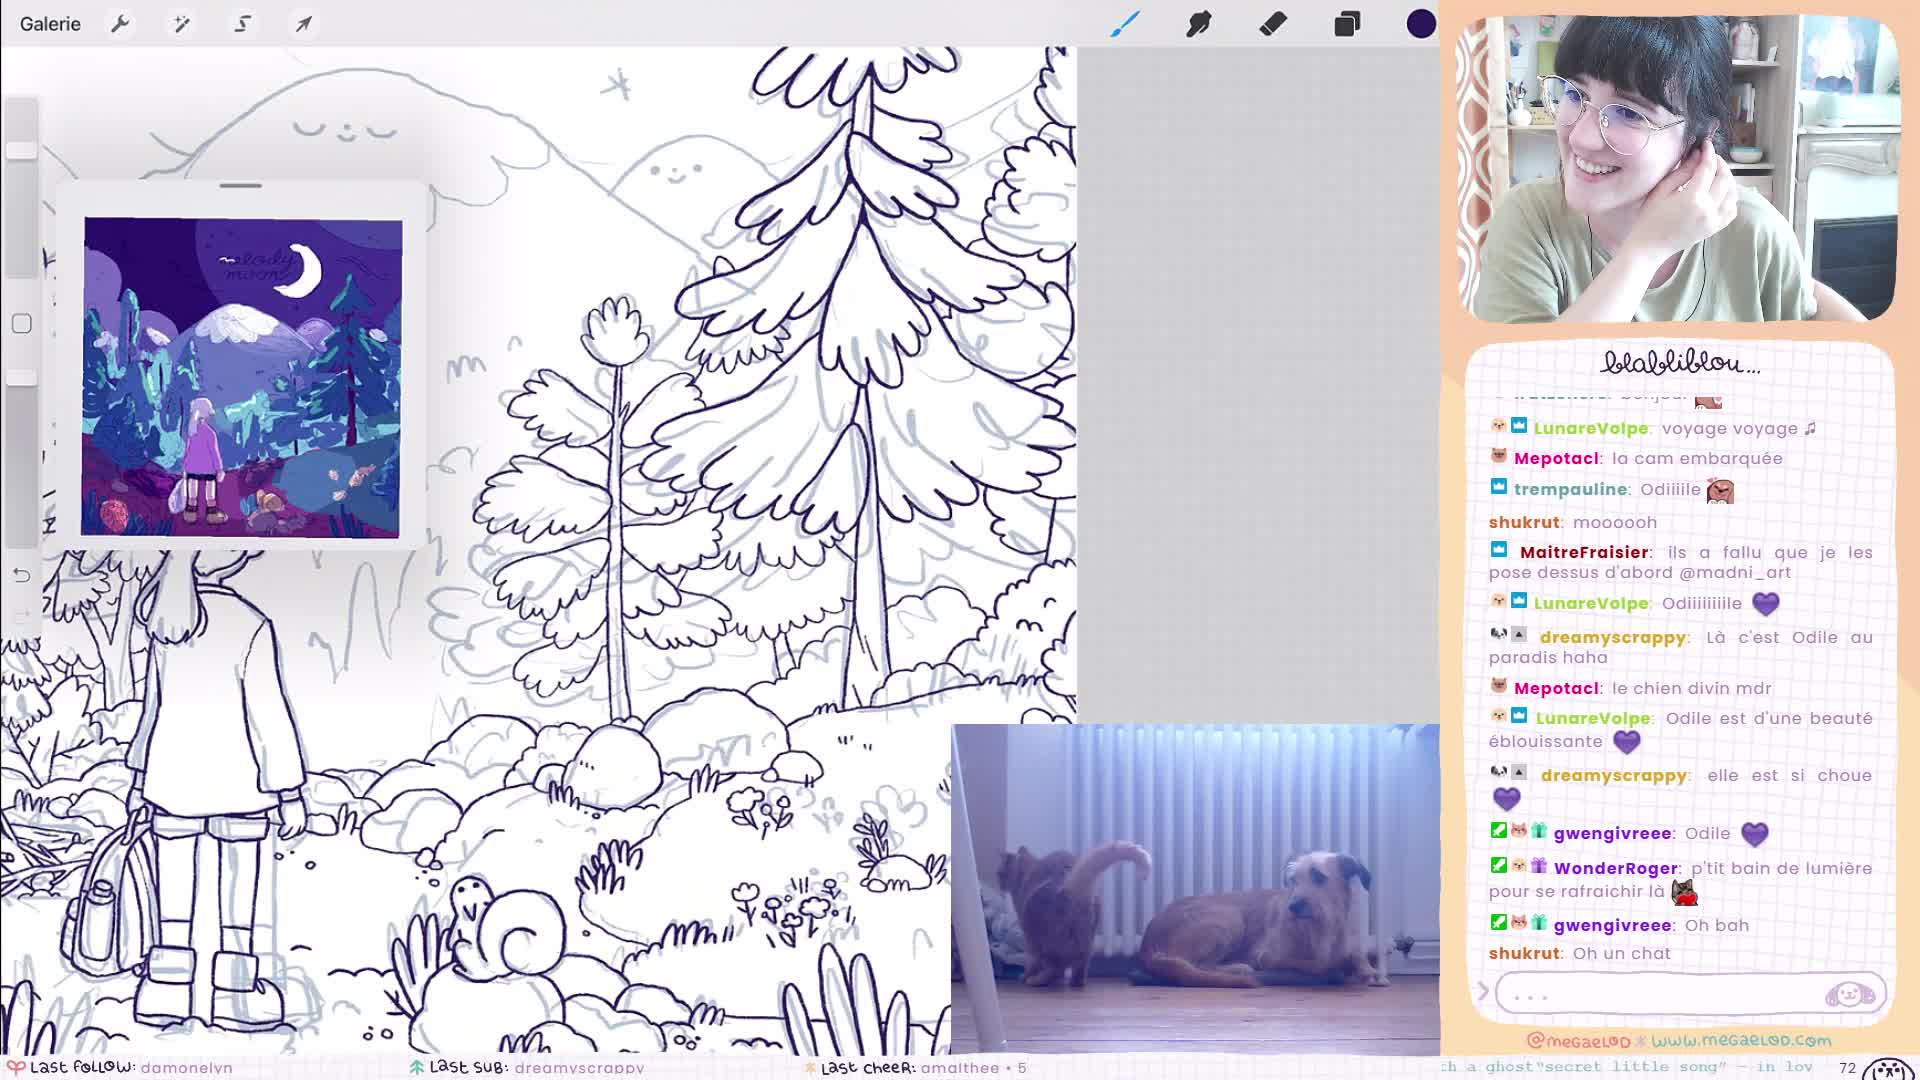
Task: Open the Actions wrench menu
Action: coord(120,24)
